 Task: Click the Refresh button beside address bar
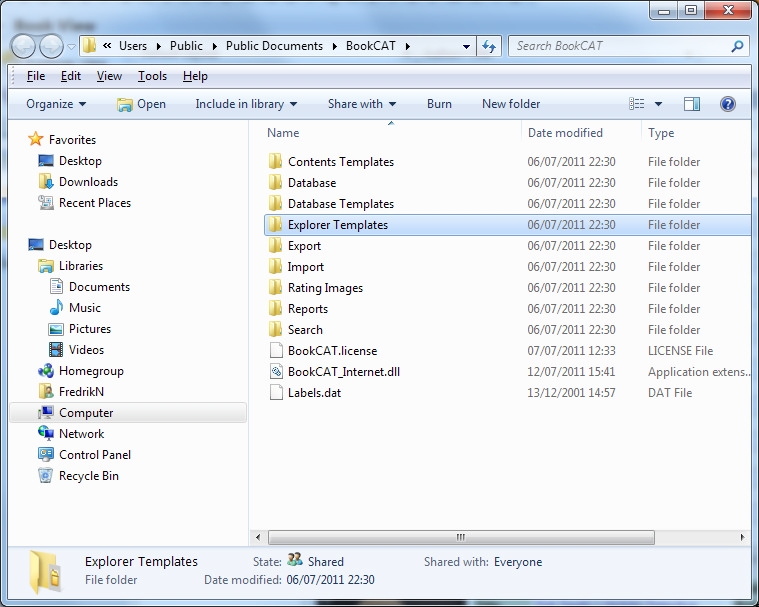(x=489, y=46)
